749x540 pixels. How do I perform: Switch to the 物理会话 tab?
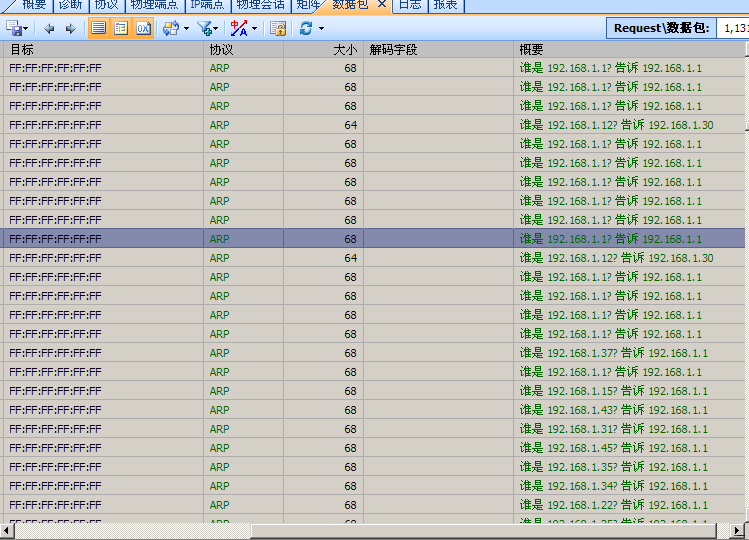point(260,5)
